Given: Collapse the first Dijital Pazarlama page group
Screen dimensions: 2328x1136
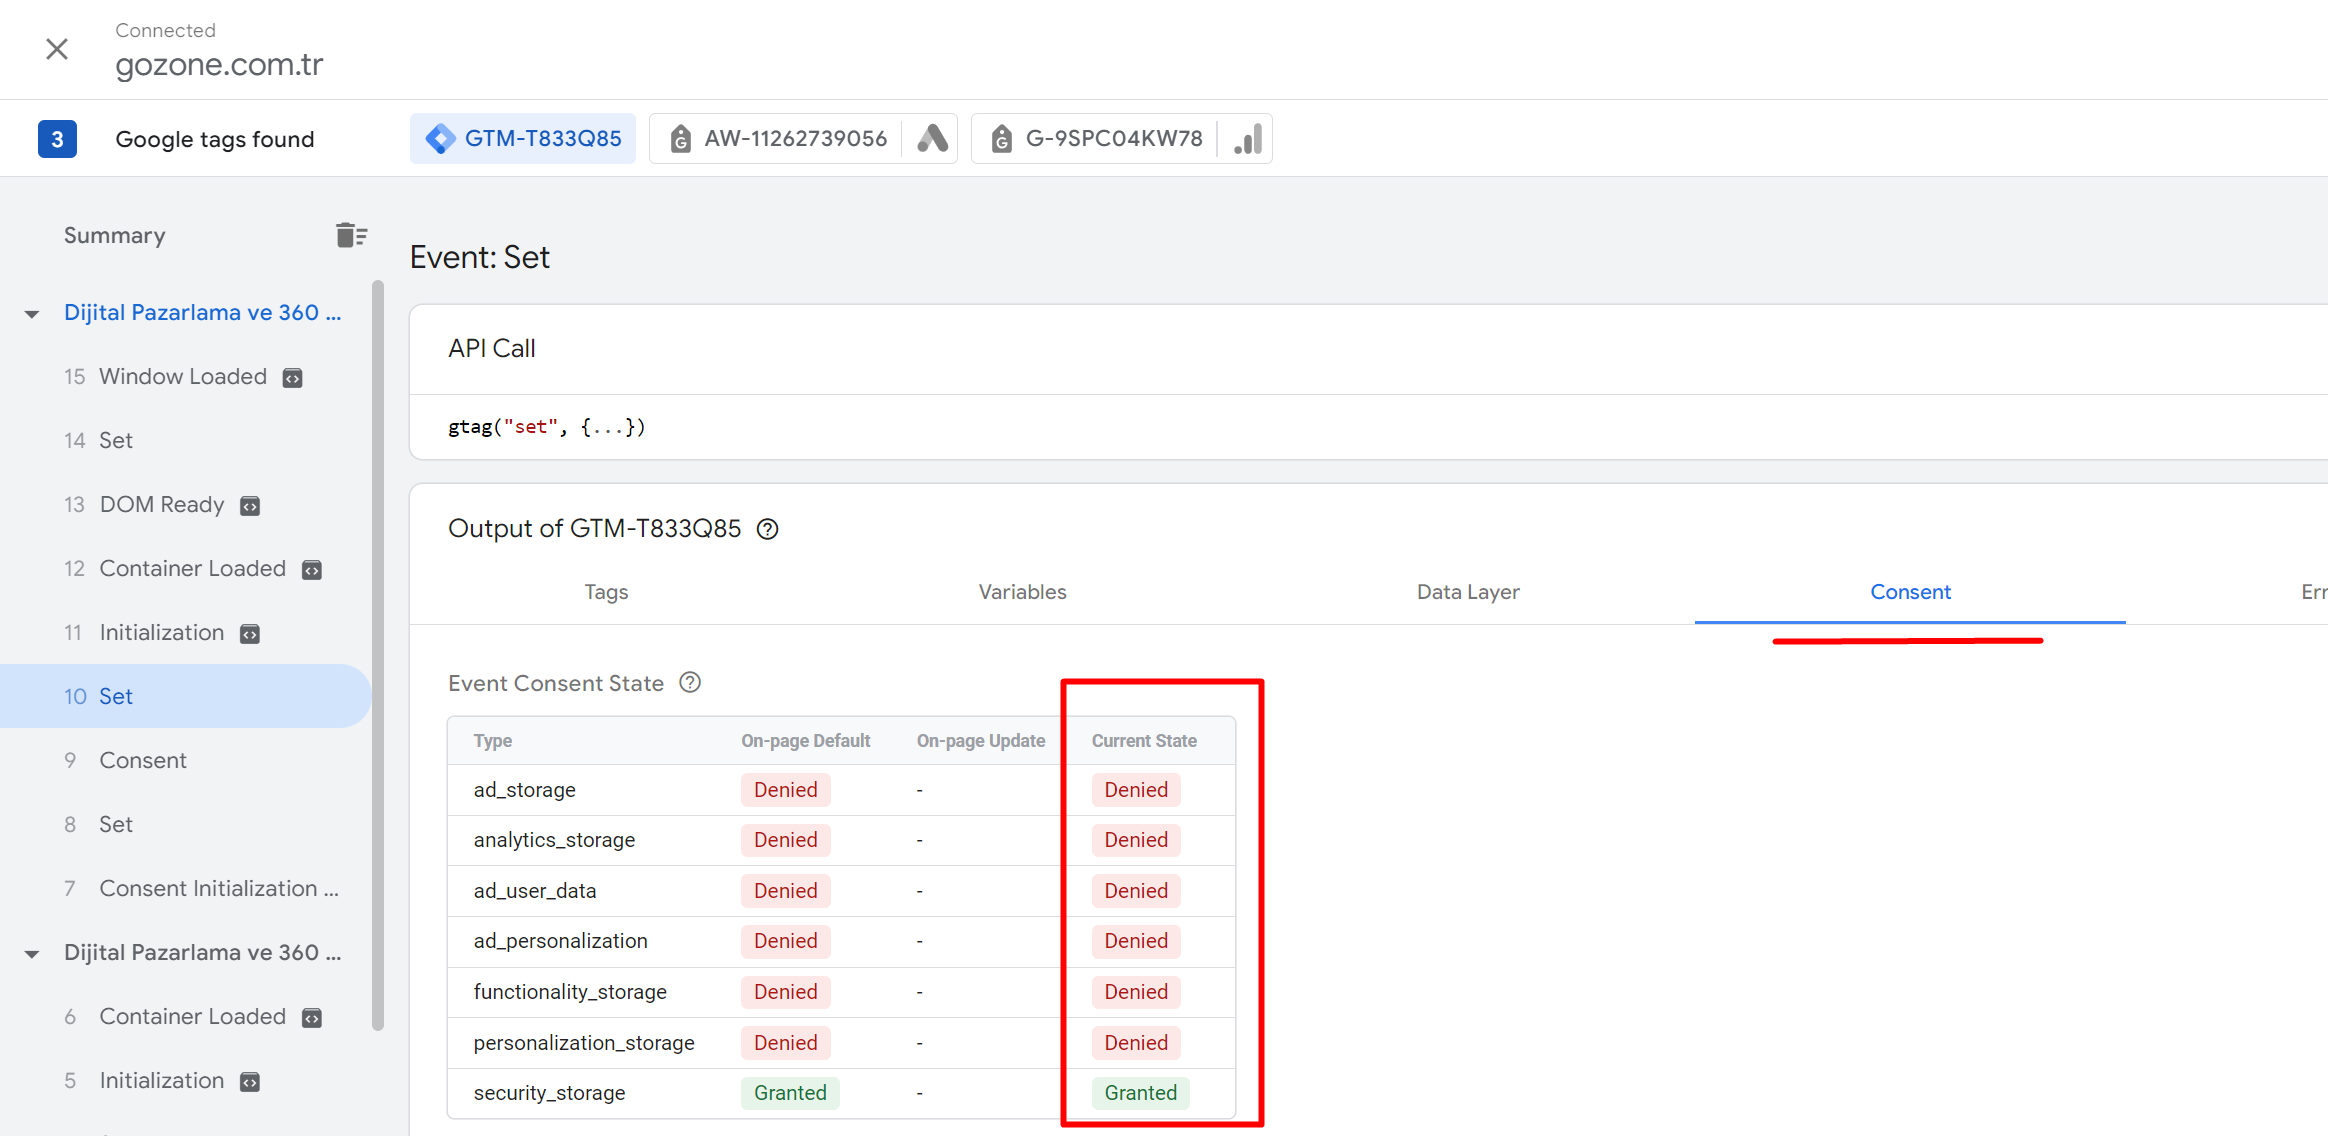Looking at the screenshot, I should point(32,314).
